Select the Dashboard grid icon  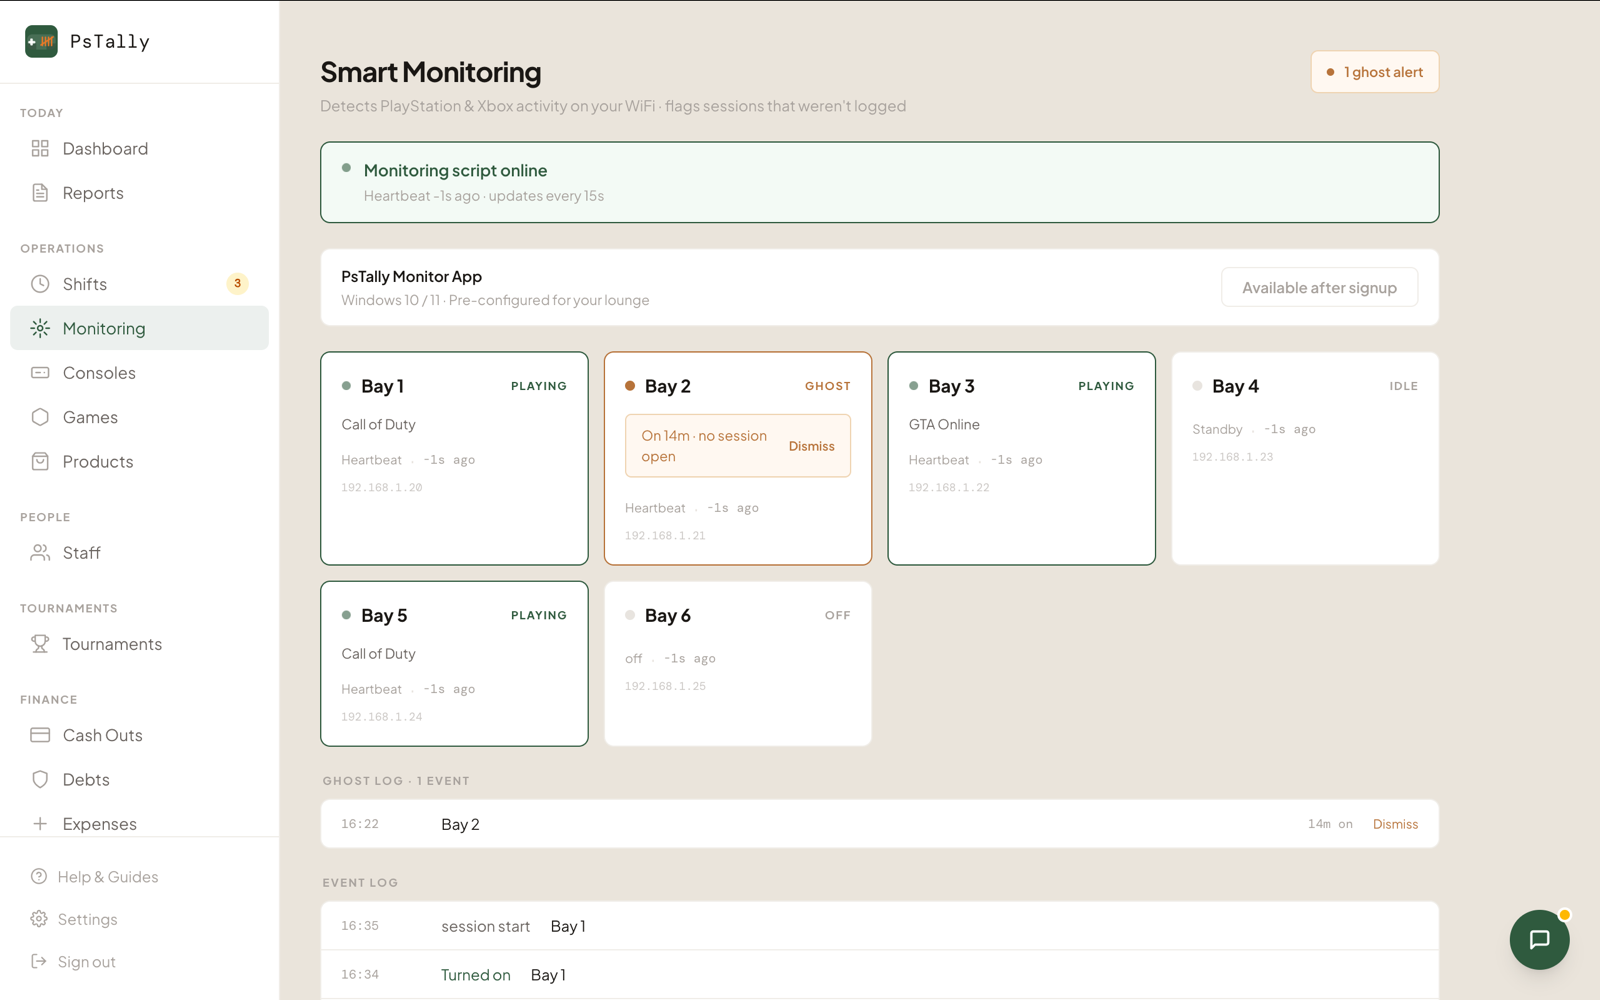40,148
